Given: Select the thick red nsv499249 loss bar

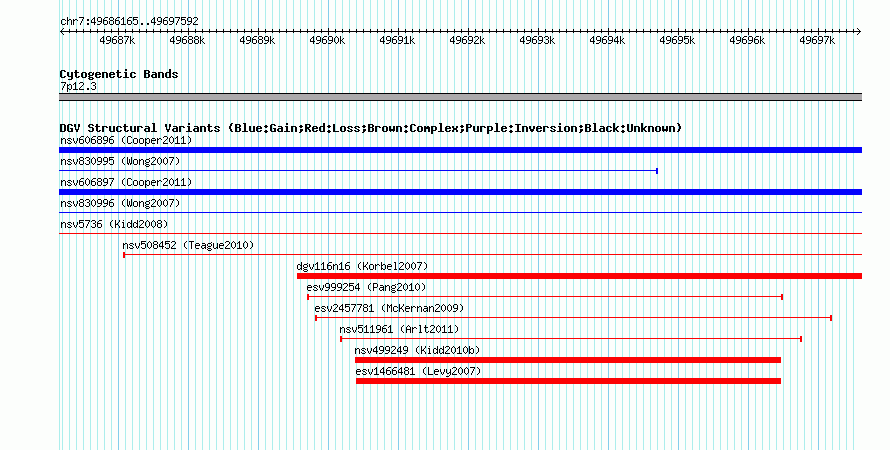Looking at the screenshot, I should point(568,360).
